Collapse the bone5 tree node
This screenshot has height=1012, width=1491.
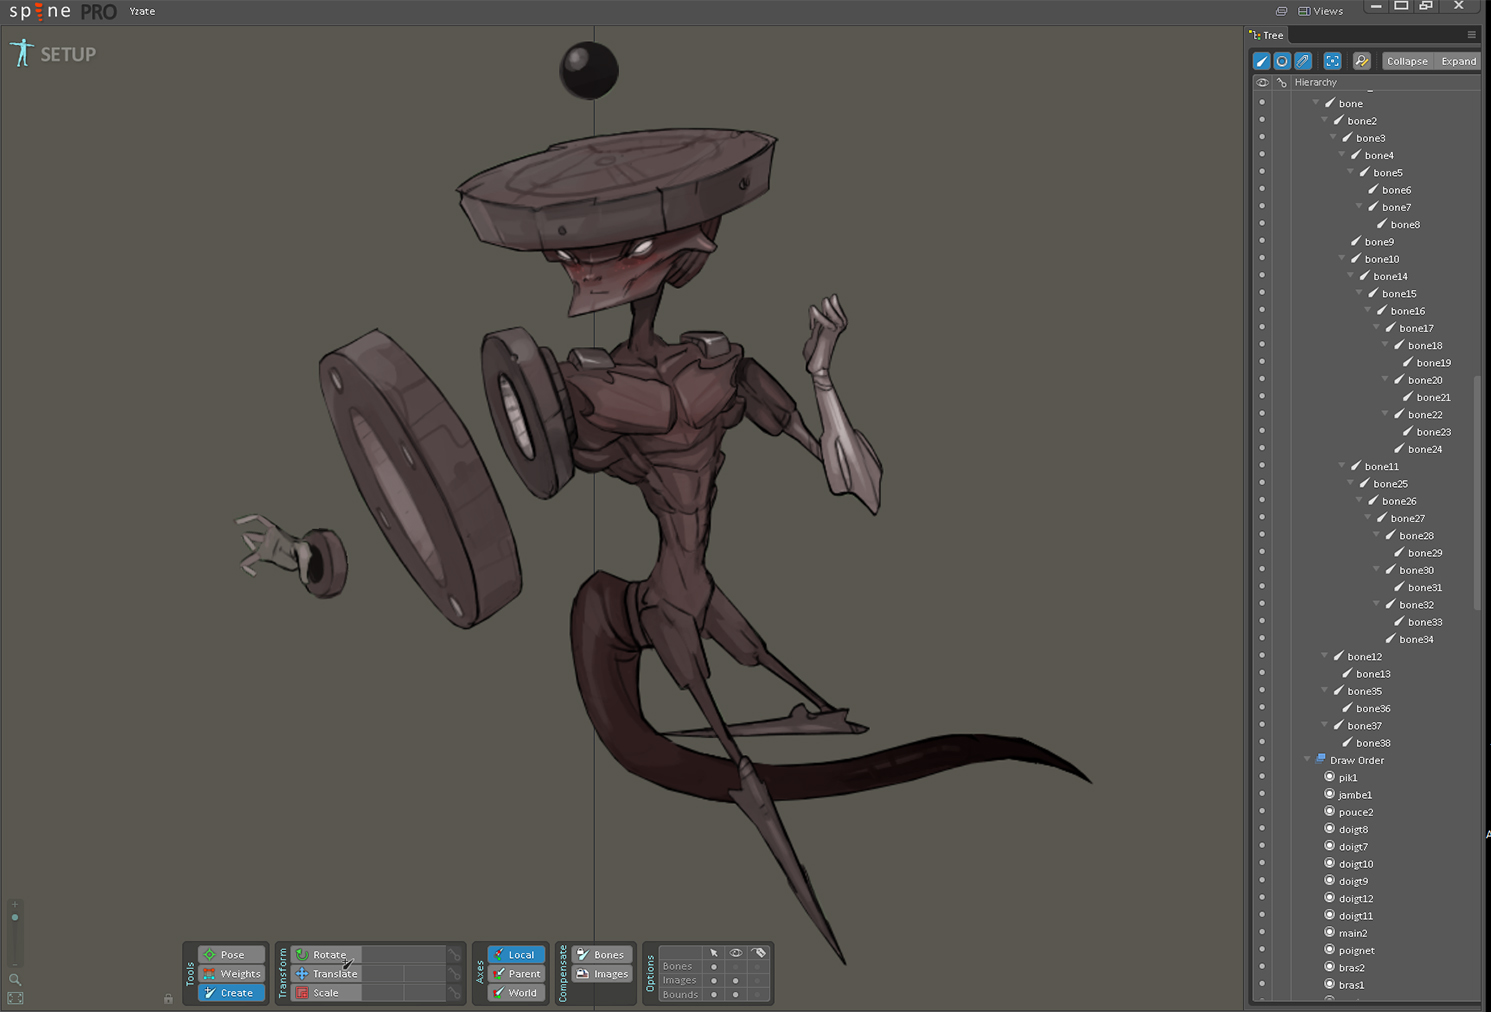(1350, 172)
